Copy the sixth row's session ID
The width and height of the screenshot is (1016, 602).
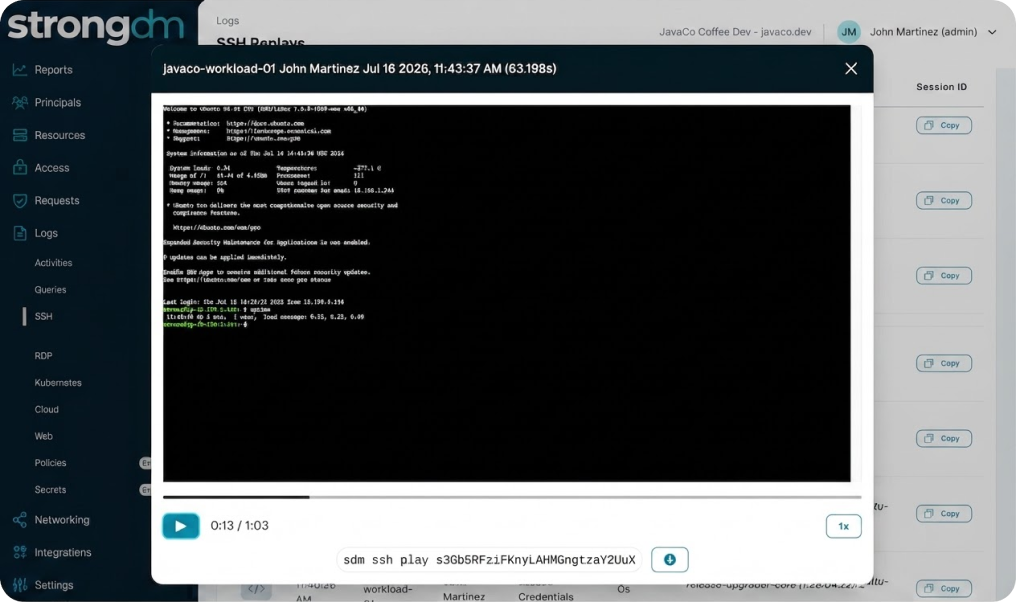click(943, 513)
